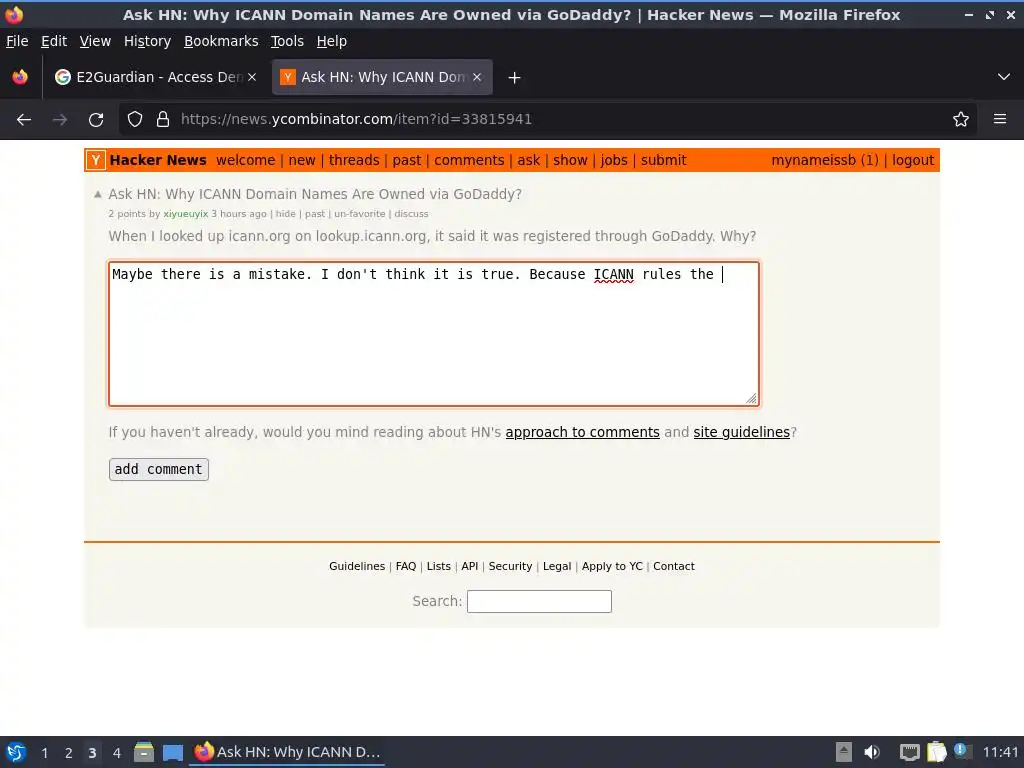Open the Tools menu

tap(287, 41)
